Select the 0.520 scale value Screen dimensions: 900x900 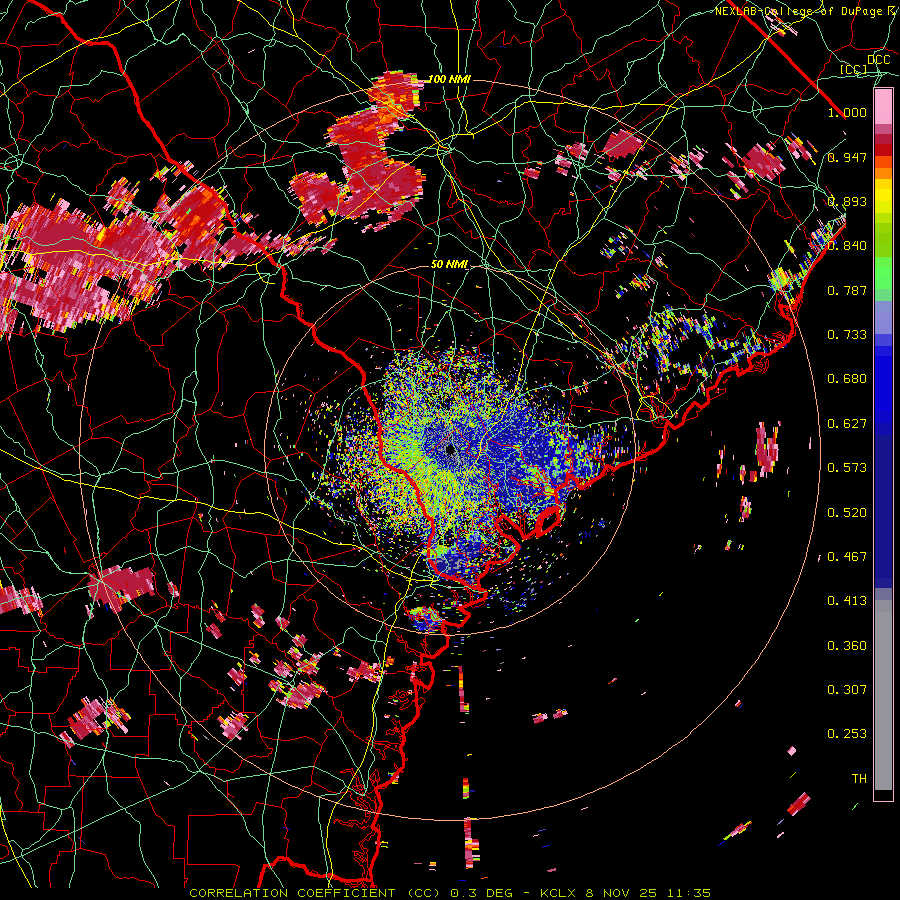pos(847,513)
